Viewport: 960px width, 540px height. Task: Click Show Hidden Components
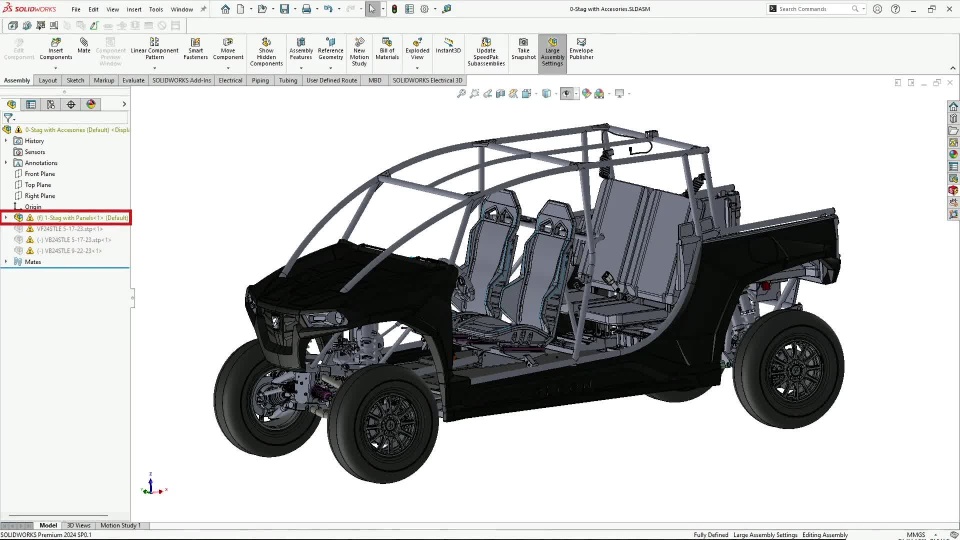click(x=266, y=52)
